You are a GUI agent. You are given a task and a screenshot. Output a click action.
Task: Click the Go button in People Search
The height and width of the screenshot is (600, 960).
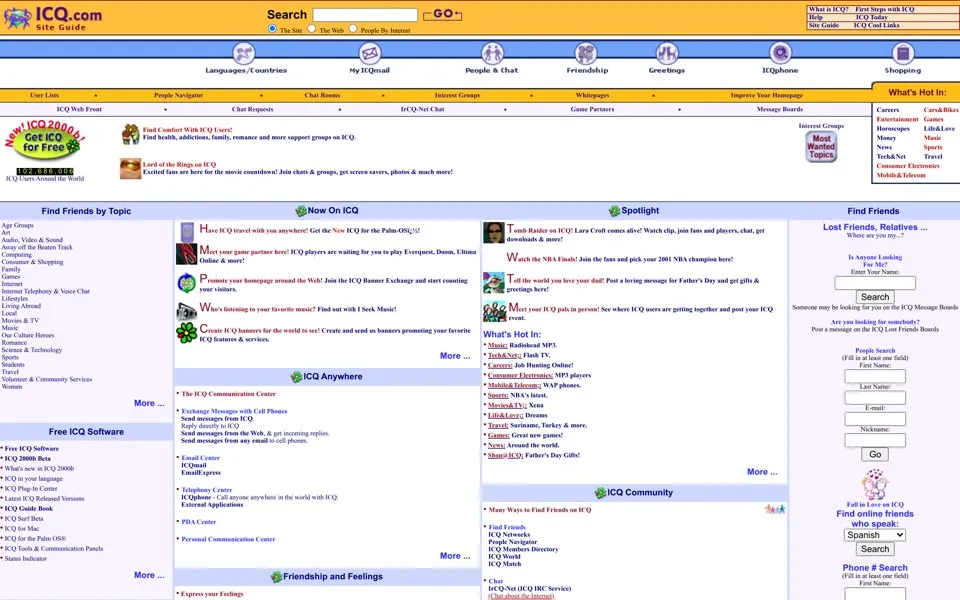tap(875, 454)
